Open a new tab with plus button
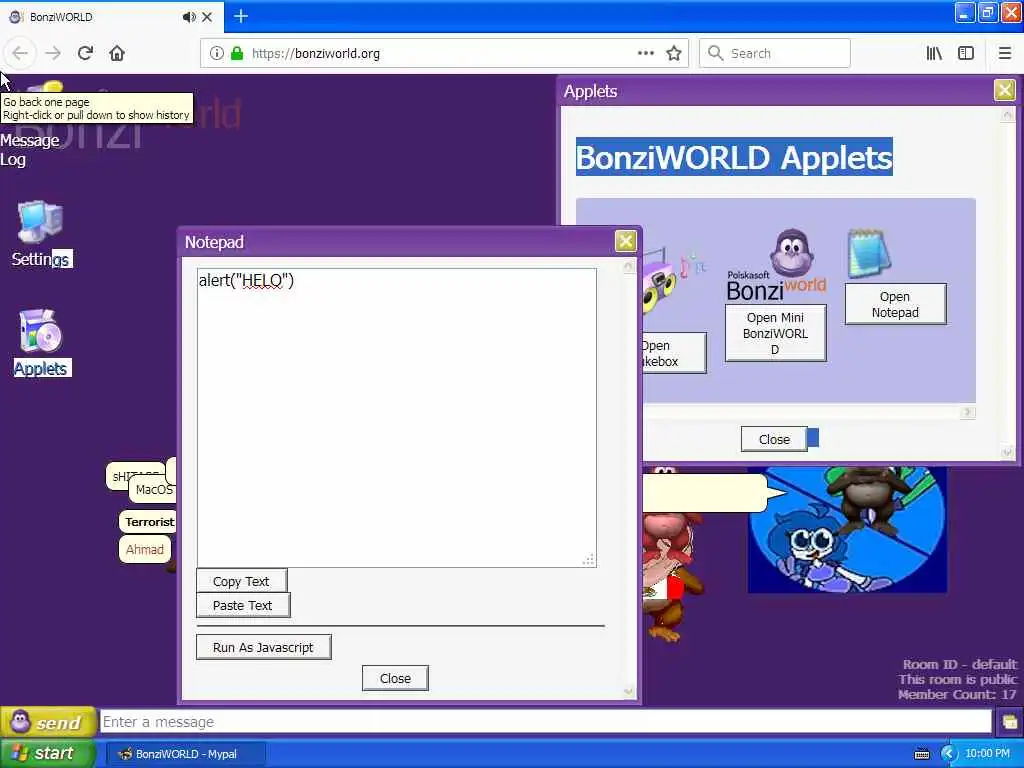Viewport: 1024px width, 768px height. pos(241,16)
